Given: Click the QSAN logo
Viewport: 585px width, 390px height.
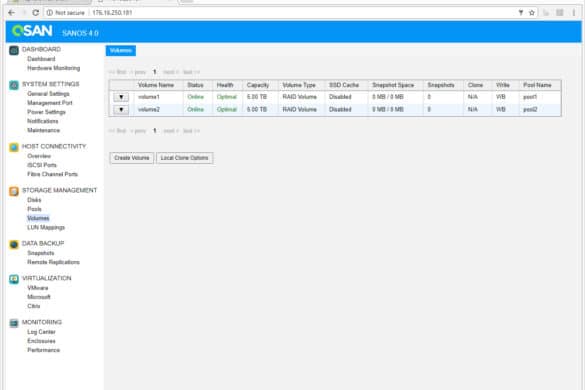Looking at the screenshot, I should tap(32, 31).
